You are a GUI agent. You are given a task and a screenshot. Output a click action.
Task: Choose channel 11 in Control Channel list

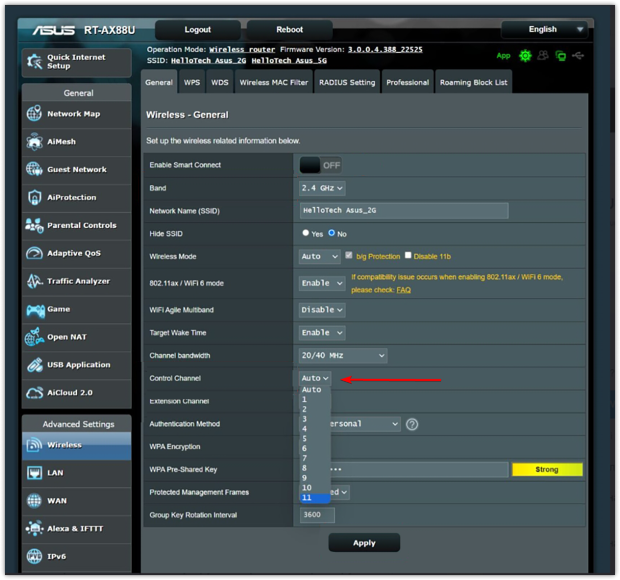click(315, 498)
